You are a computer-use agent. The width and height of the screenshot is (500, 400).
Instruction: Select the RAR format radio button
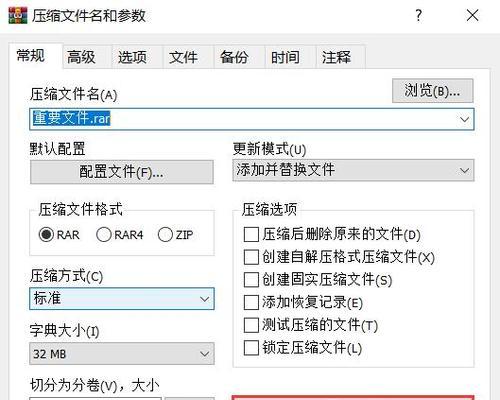[x=46, y=234]
